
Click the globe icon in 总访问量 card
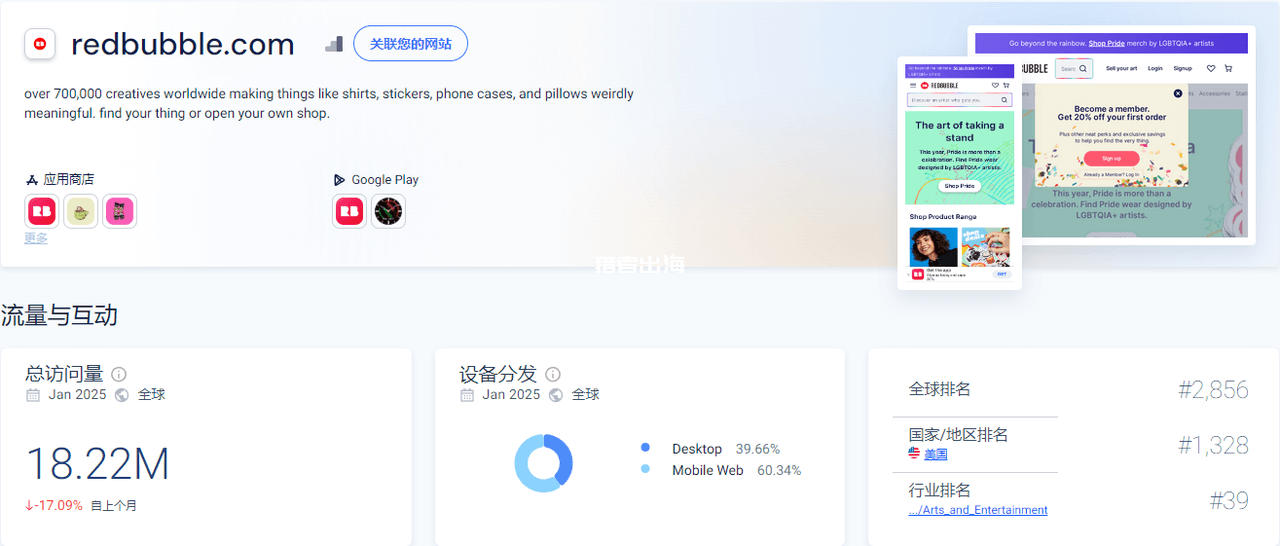(x=122, y=395)
